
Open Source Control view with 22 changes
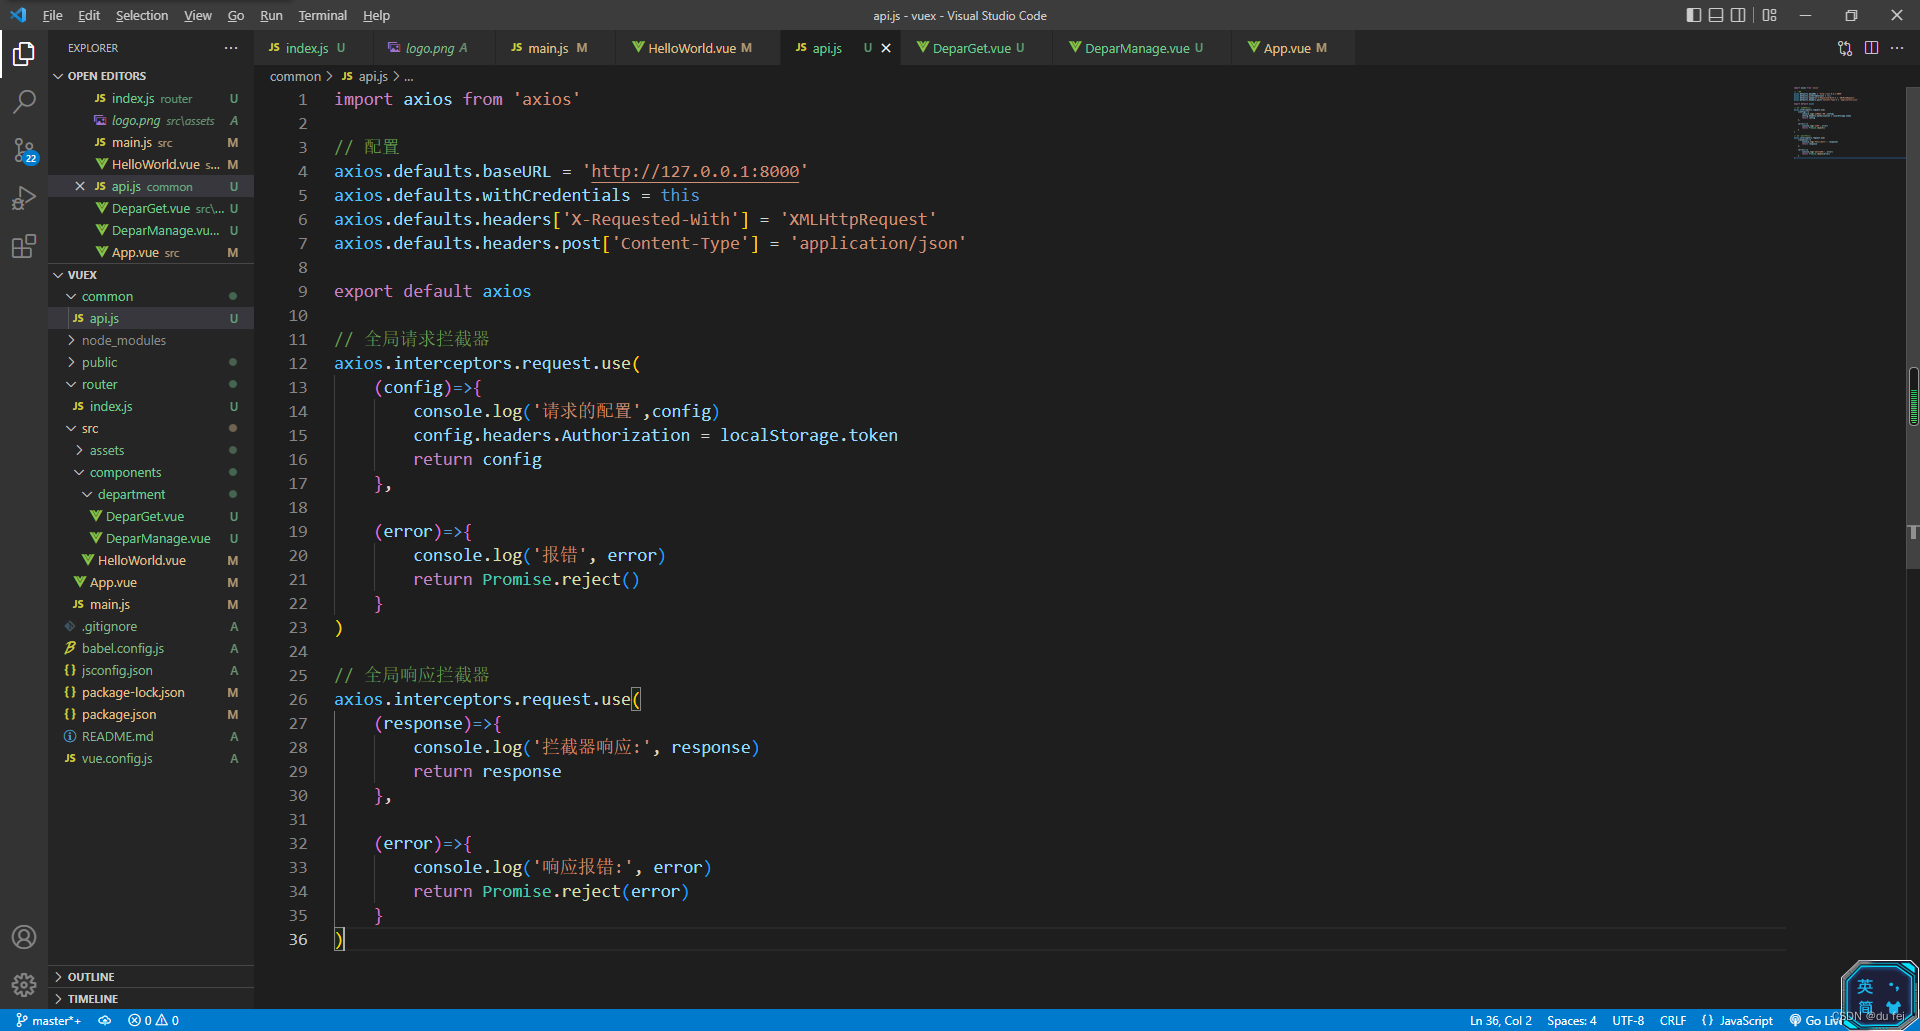click(24, 150)
